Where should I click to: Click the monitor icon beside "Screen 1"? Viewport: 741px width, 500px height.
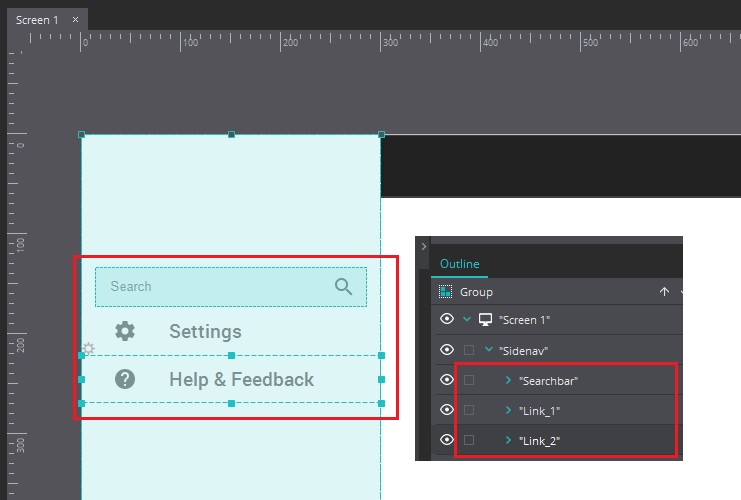click(486, 320)
